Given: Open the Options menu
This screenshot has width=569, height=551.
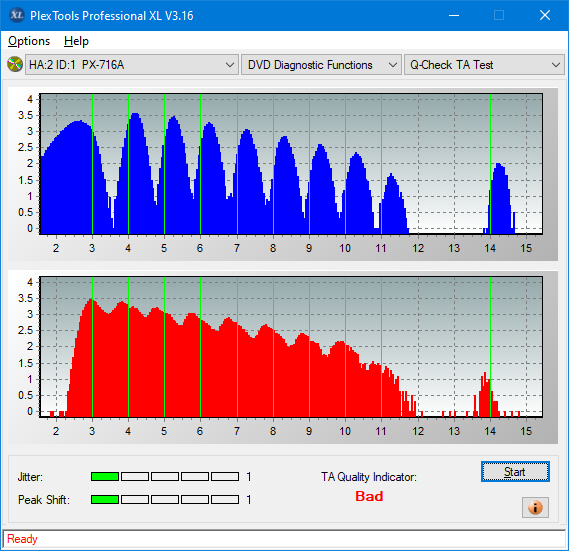Looking at the screenshot, I should [x=29, y=41].
